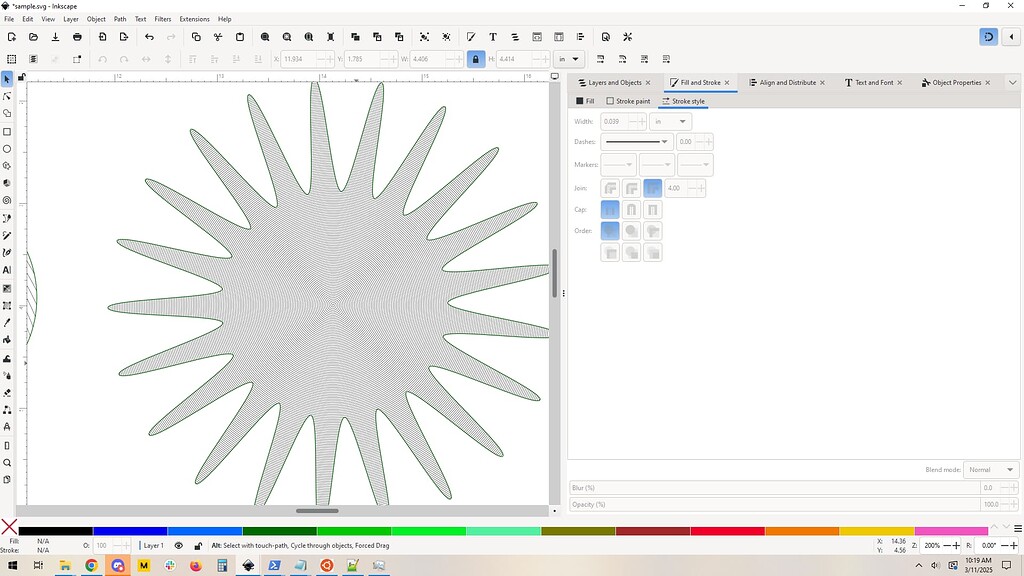Close the Text and Font tab

pyautogui.click(x=900, y=83)
